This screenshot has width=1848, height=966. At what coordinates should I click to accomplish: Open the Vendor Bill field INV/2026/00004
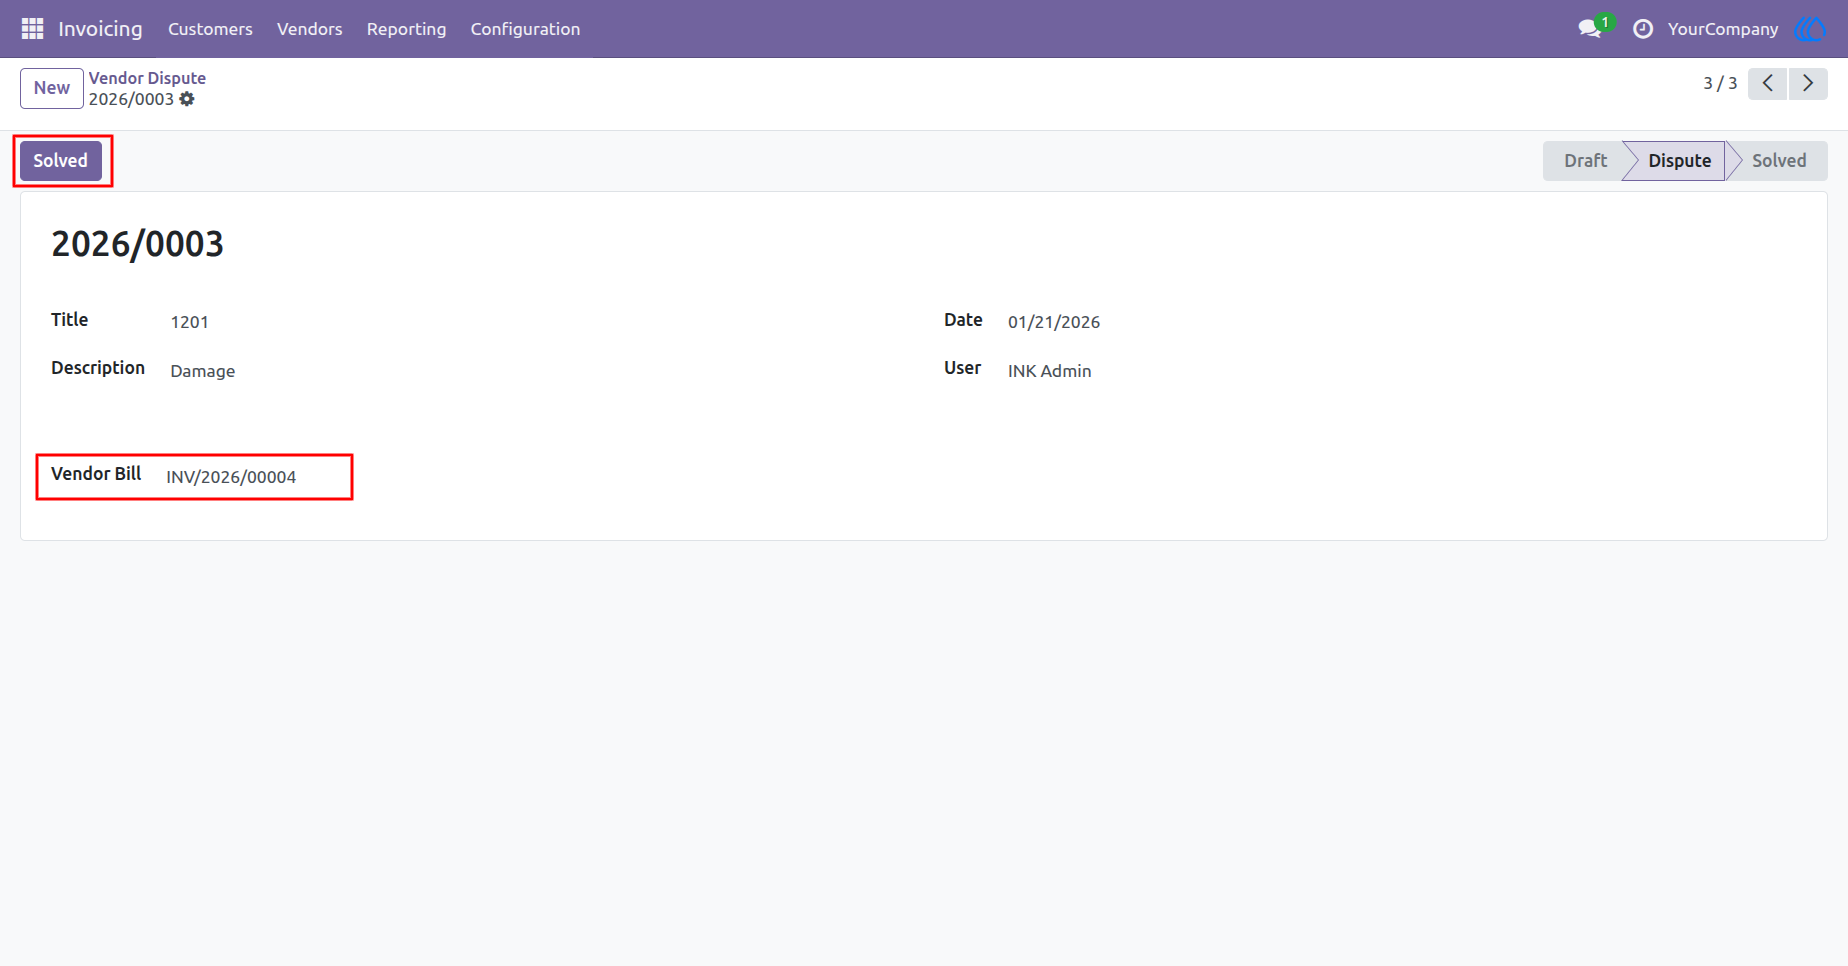[x=231, y=477]
